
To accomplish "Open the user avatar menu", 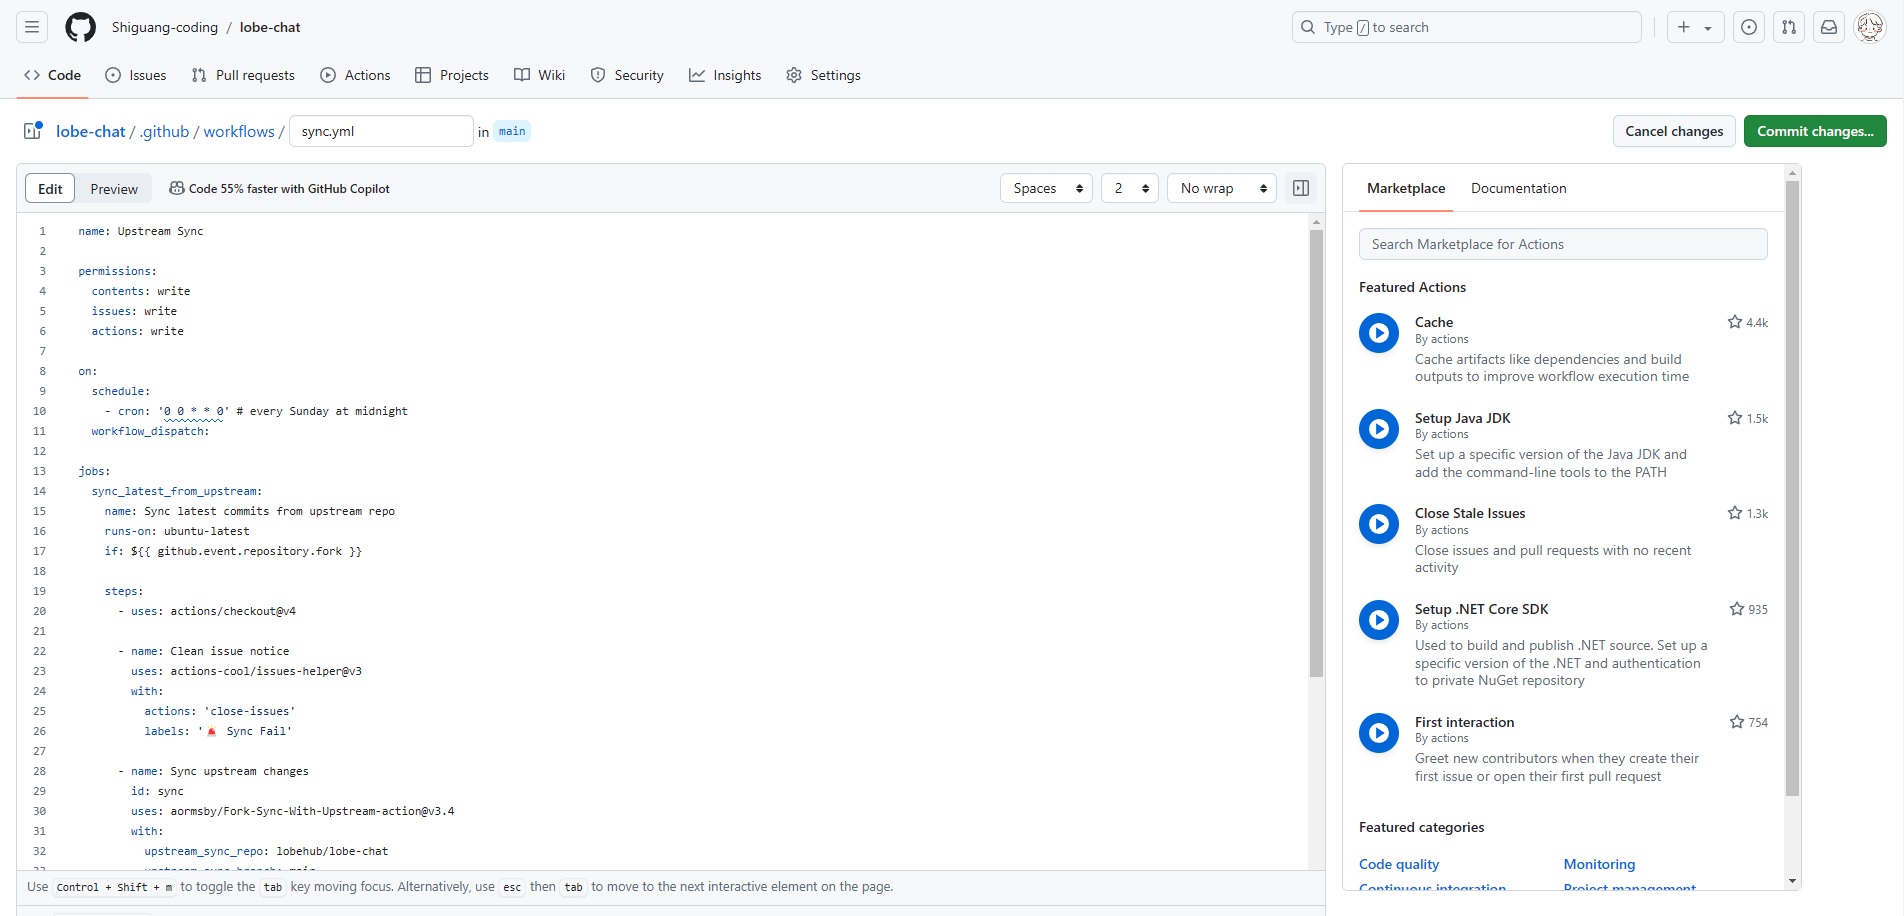I will [1870, 27].
